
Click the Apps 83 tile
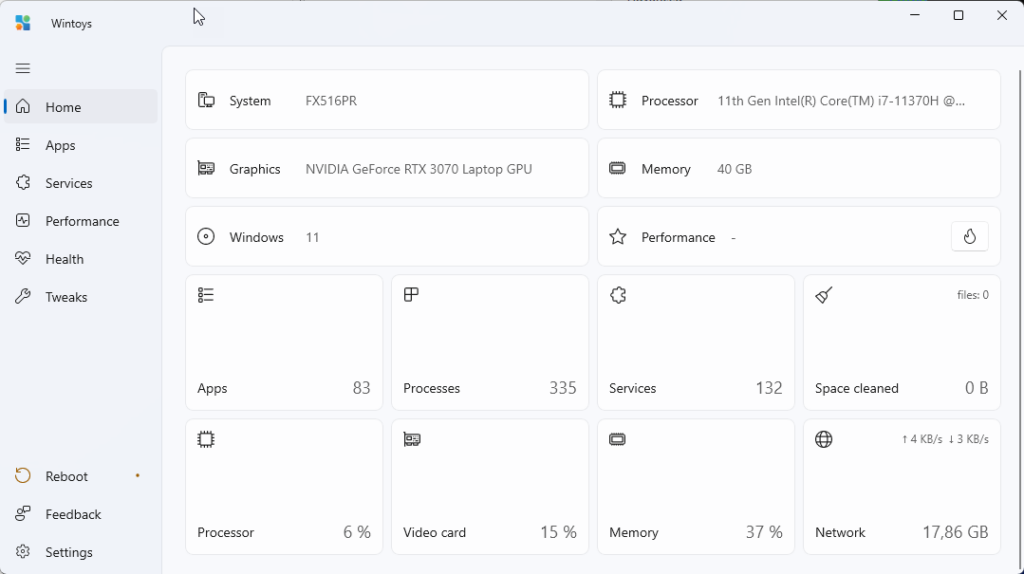click(x=284, y=342)
